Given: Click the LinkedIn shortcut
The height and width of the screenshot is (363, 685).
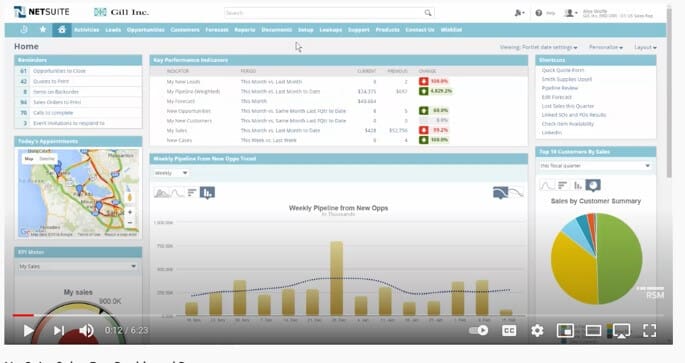Looking at the screenshot, I should (x=552, y=132).
